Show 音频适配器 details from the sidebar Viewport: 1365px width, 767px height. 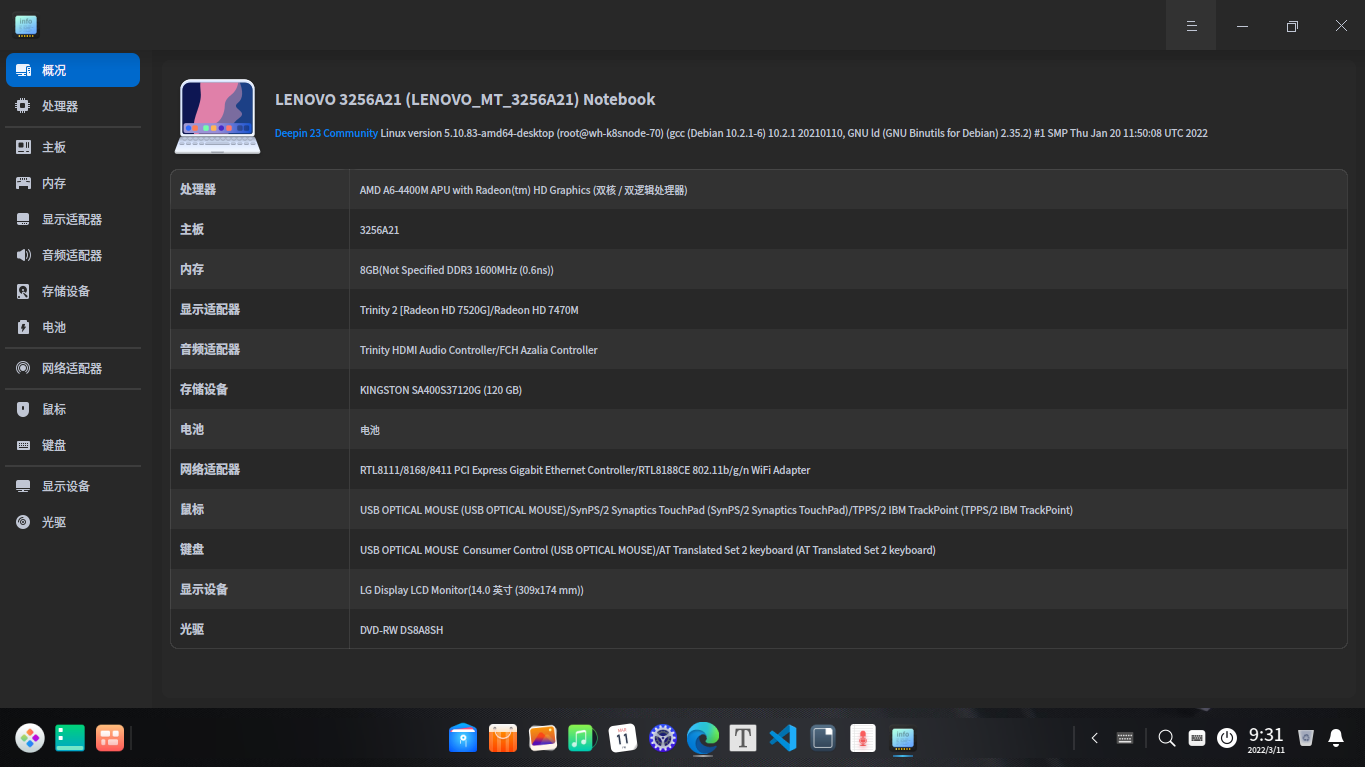tap(73, 255)
